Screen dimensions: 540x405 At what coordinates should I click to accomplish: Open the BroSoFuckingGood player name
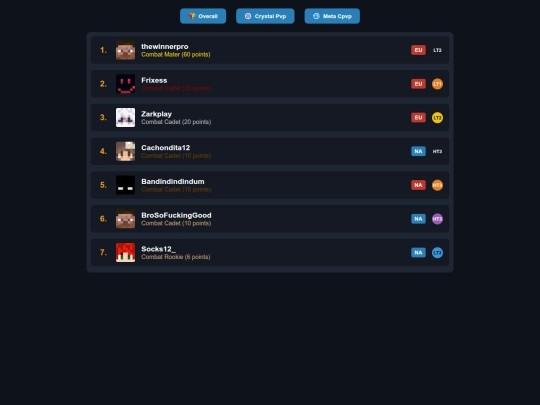point(176,215)
